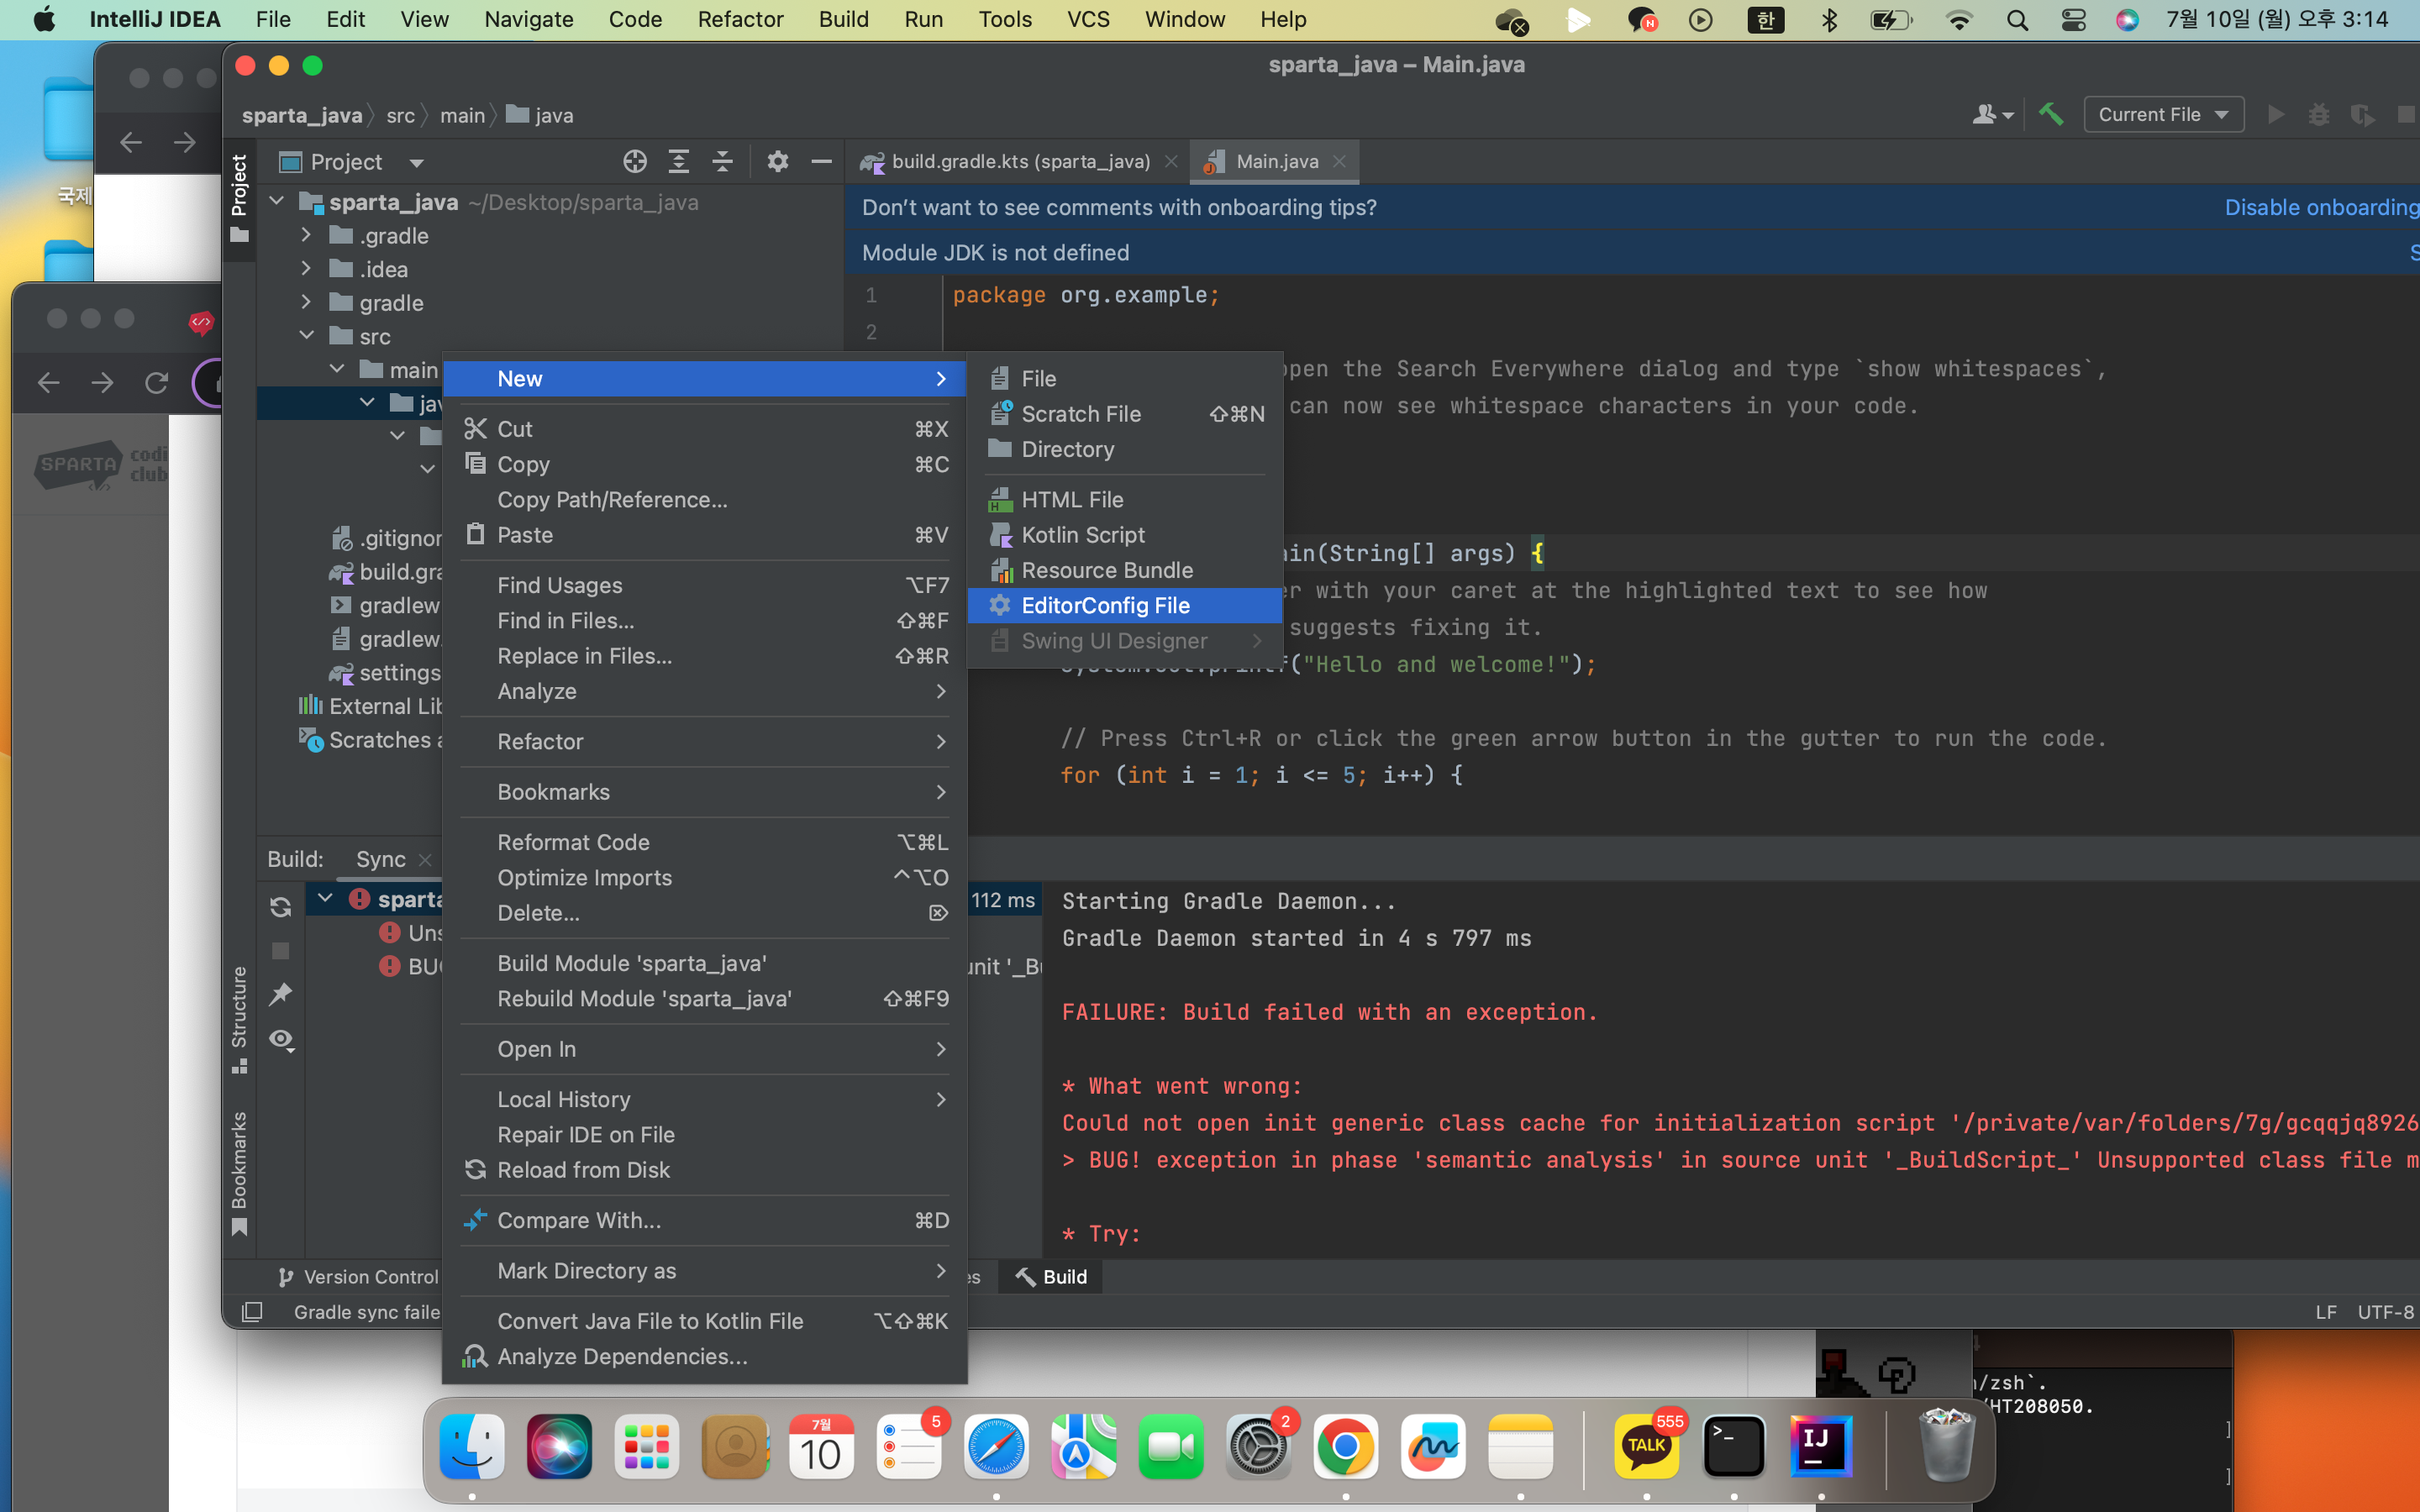Hide the Project panel with minus icon
The image size is (2420, 1512).
821,161
